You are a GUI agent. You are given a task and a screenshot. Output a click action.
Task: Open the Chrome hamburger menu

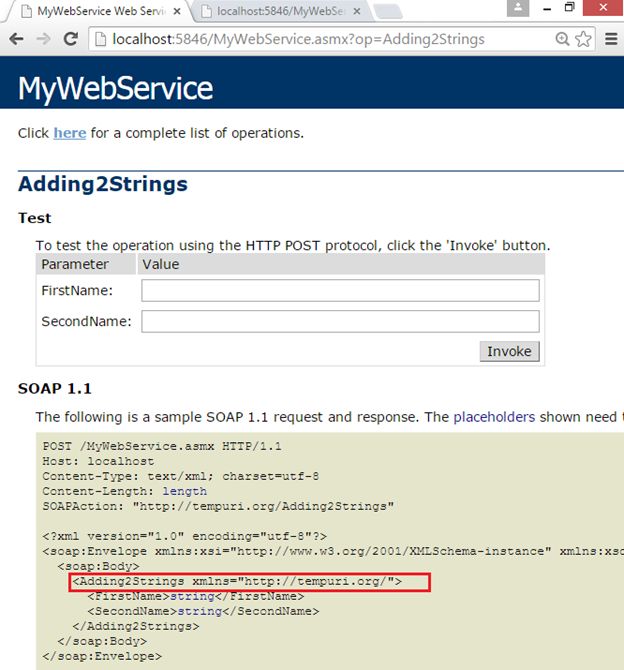(x=609, y=39)
